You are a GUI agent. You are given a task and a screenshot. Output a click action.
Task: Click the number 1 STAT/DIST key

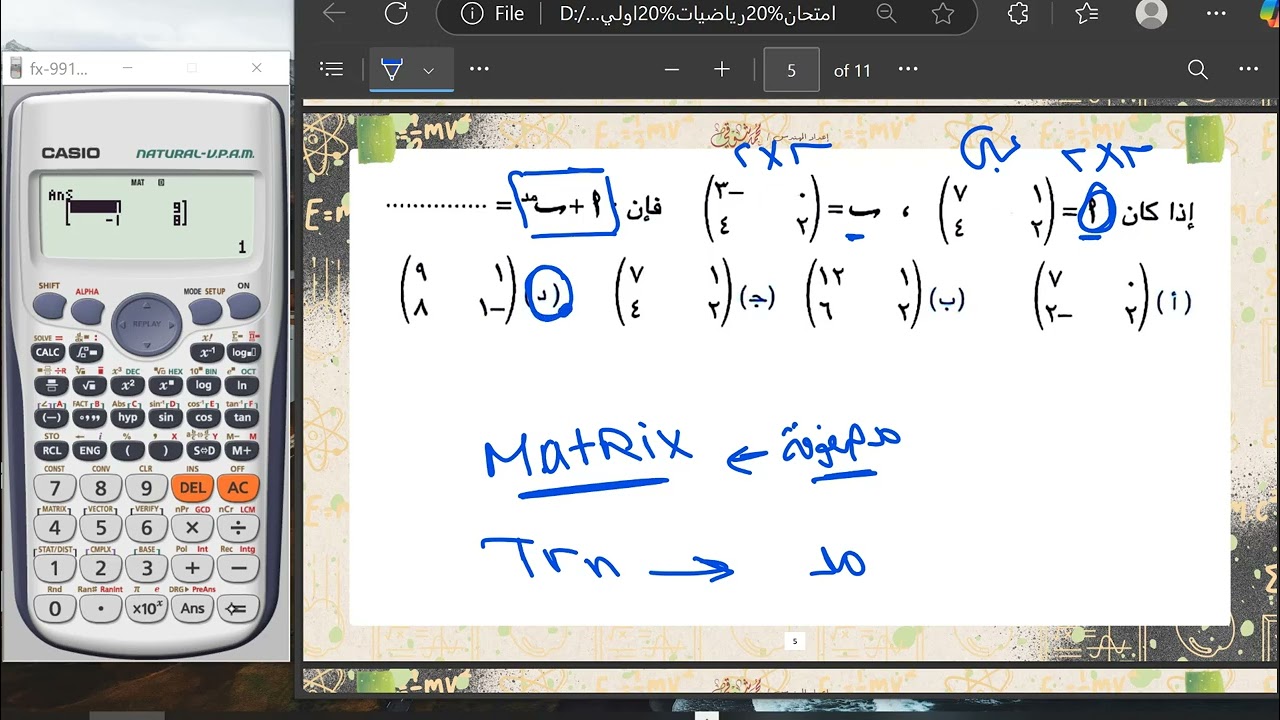tap(55, 568)
